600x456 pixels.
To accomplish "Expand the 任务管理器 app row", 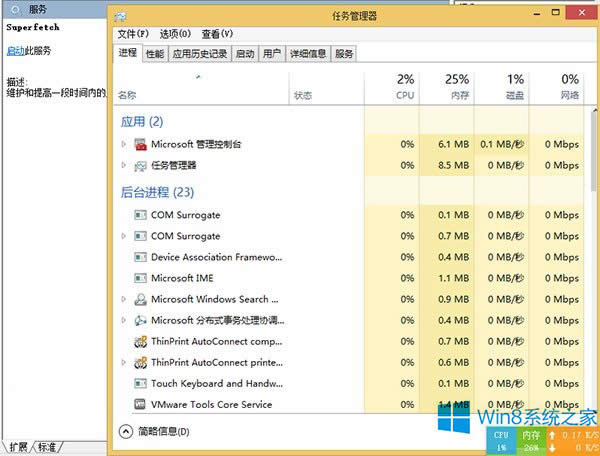I will click(x=124, y=165).
